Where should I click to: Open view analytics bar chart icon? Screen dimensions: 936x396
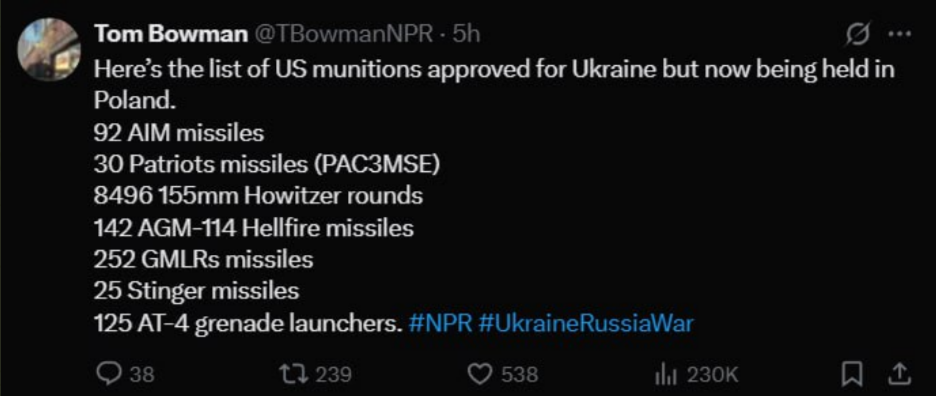click(664, 375)
